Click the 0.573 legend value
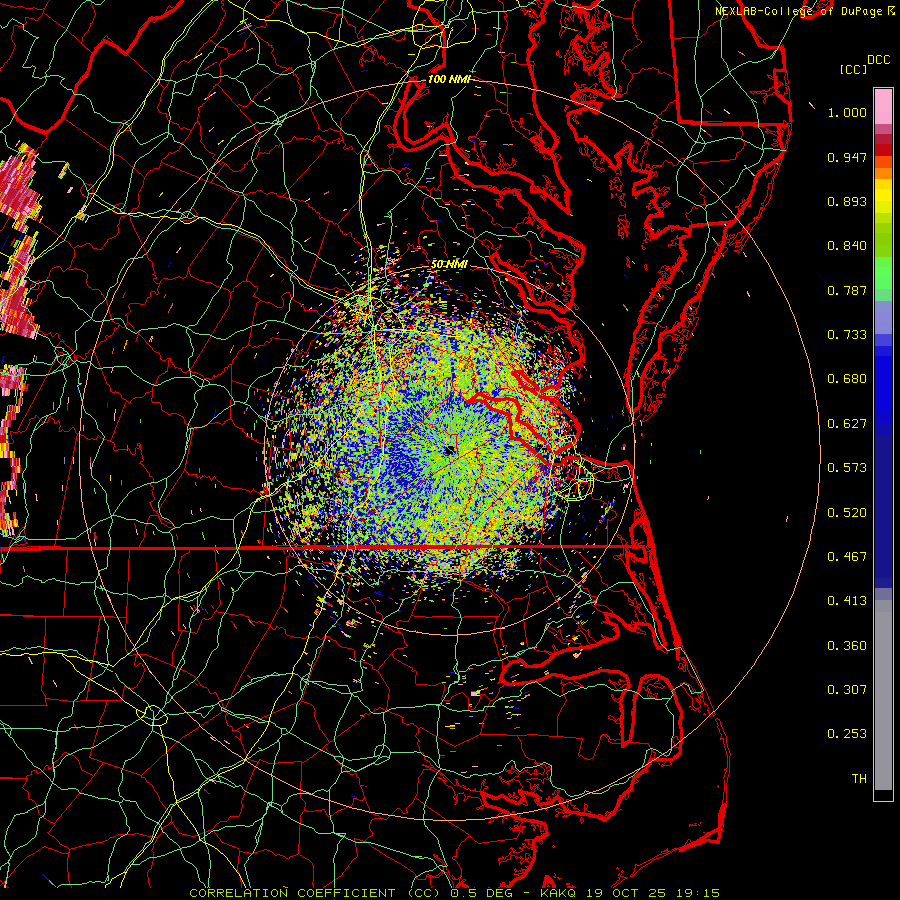900x900 pixels. click(847, 468)
